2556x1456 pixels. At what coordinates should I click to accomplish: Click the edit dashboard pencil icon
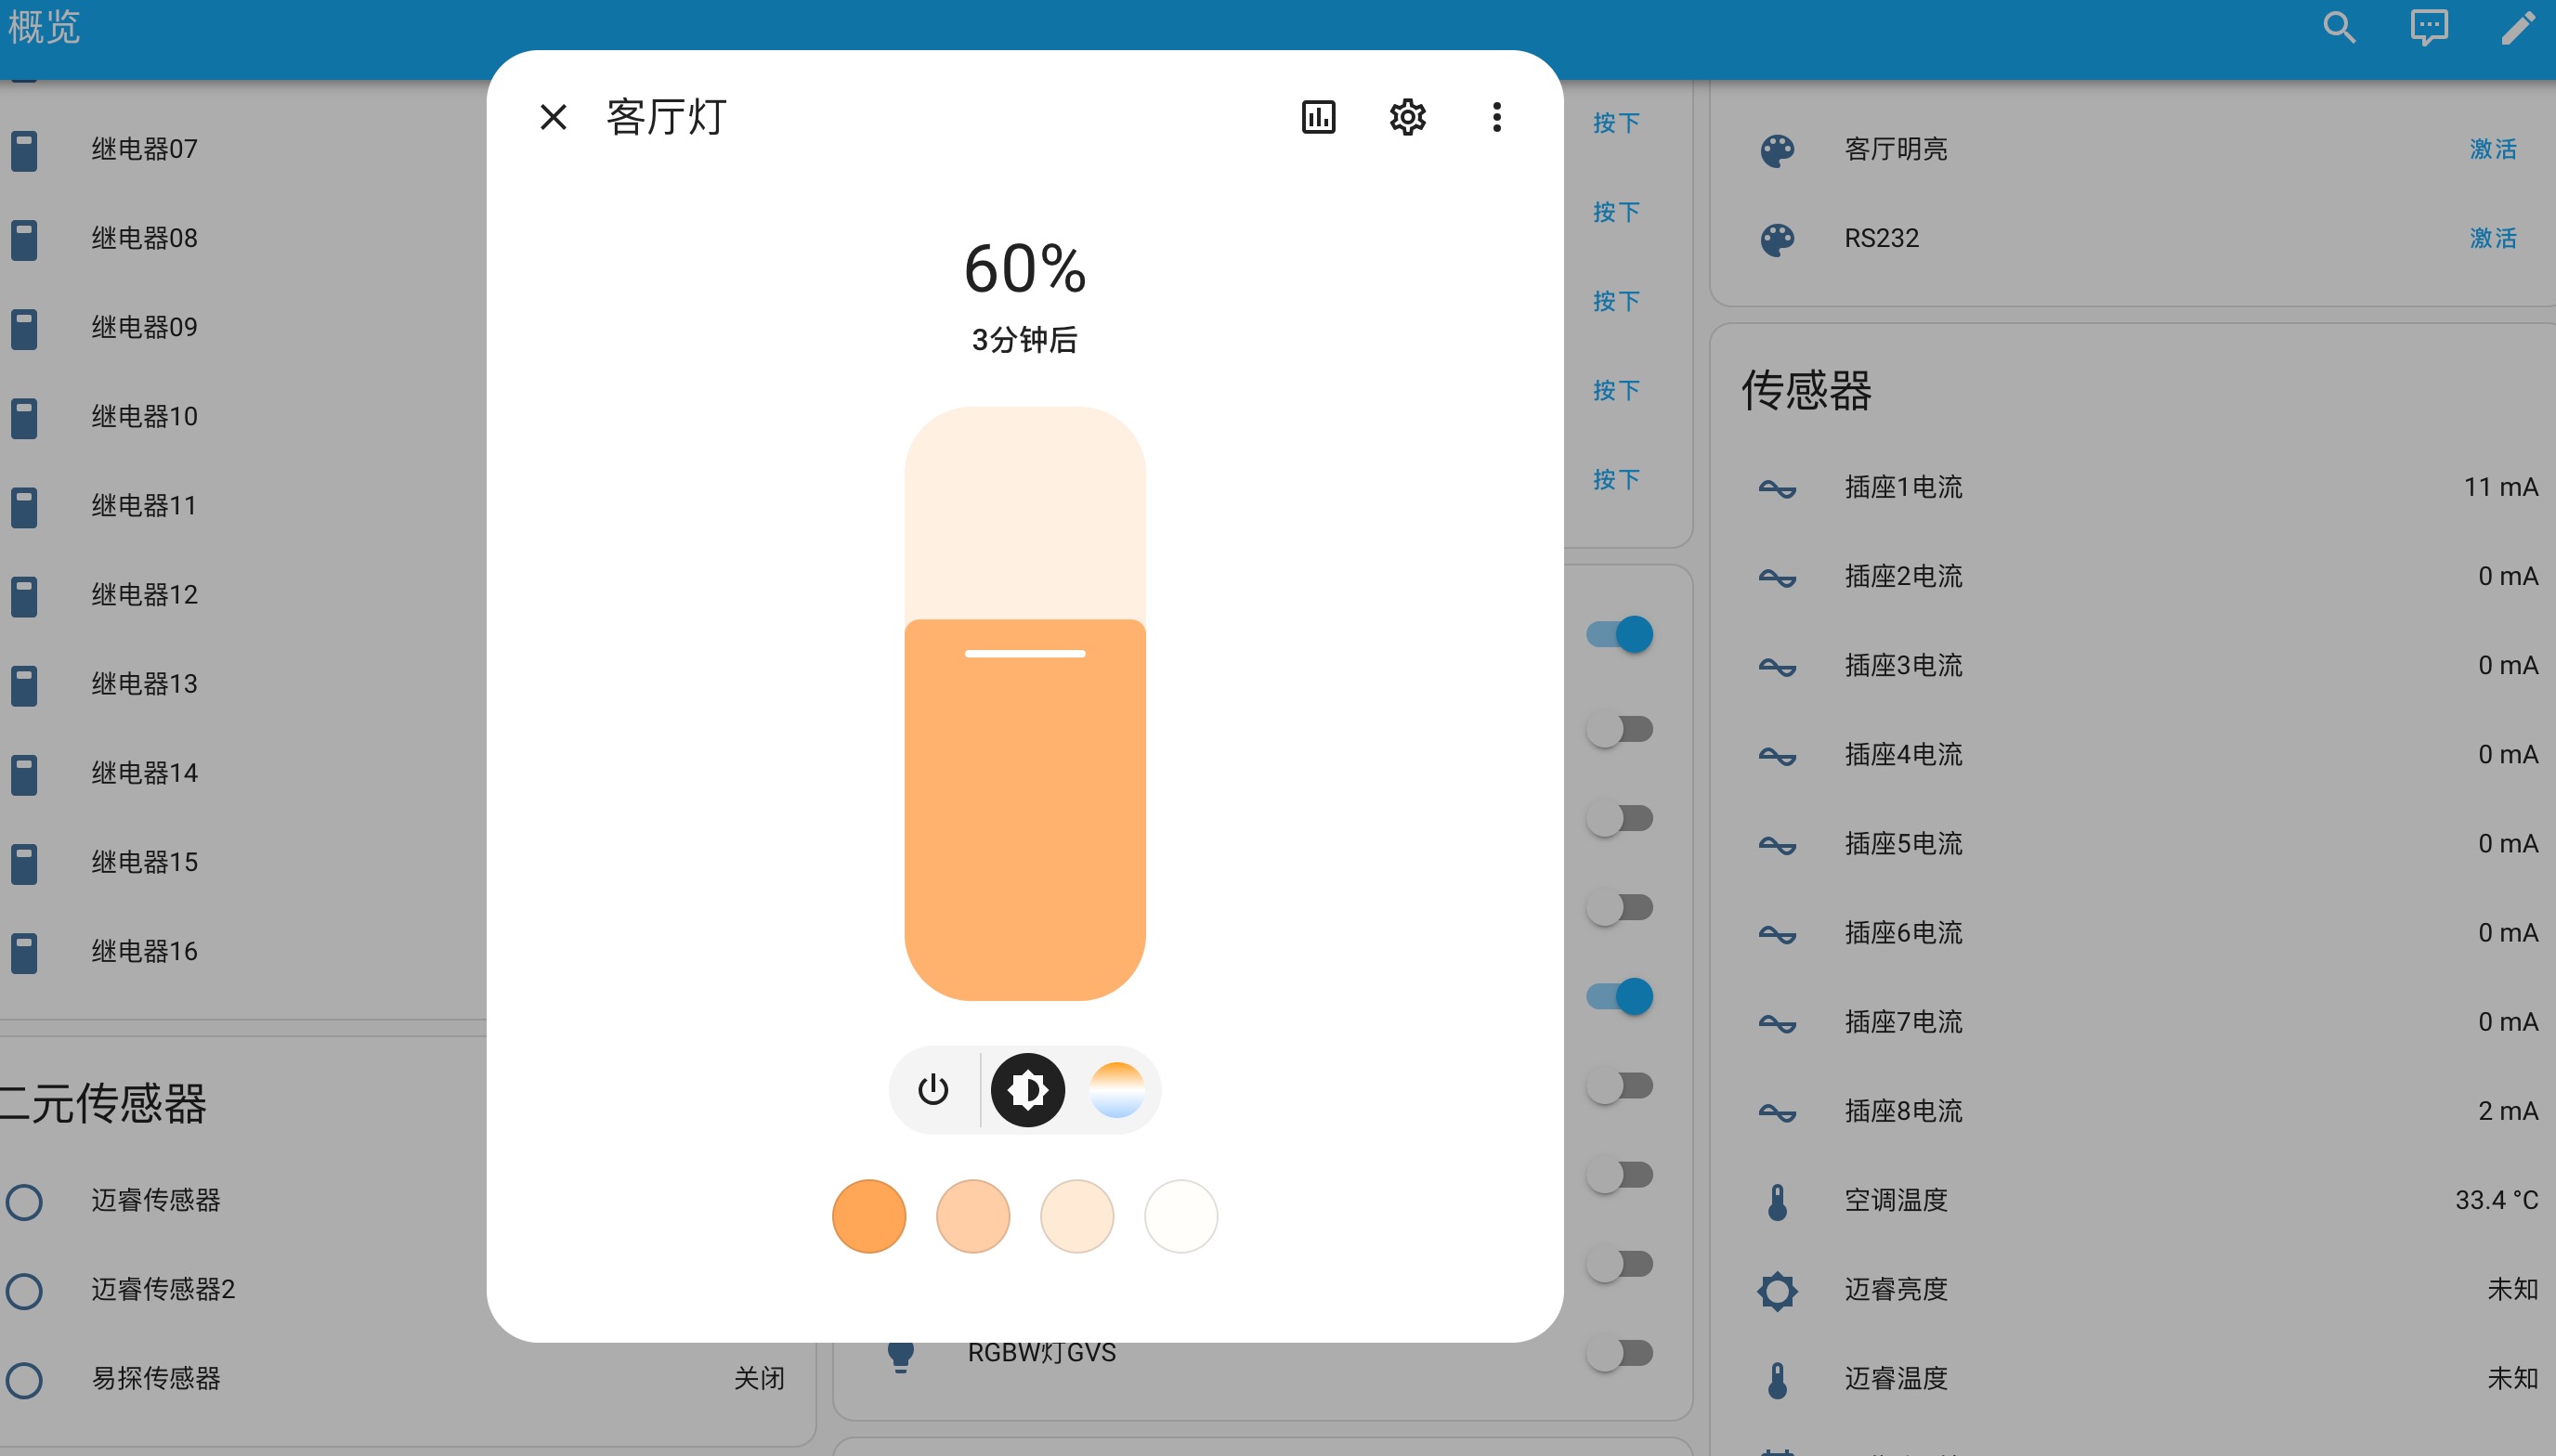tap(2517, 28)
